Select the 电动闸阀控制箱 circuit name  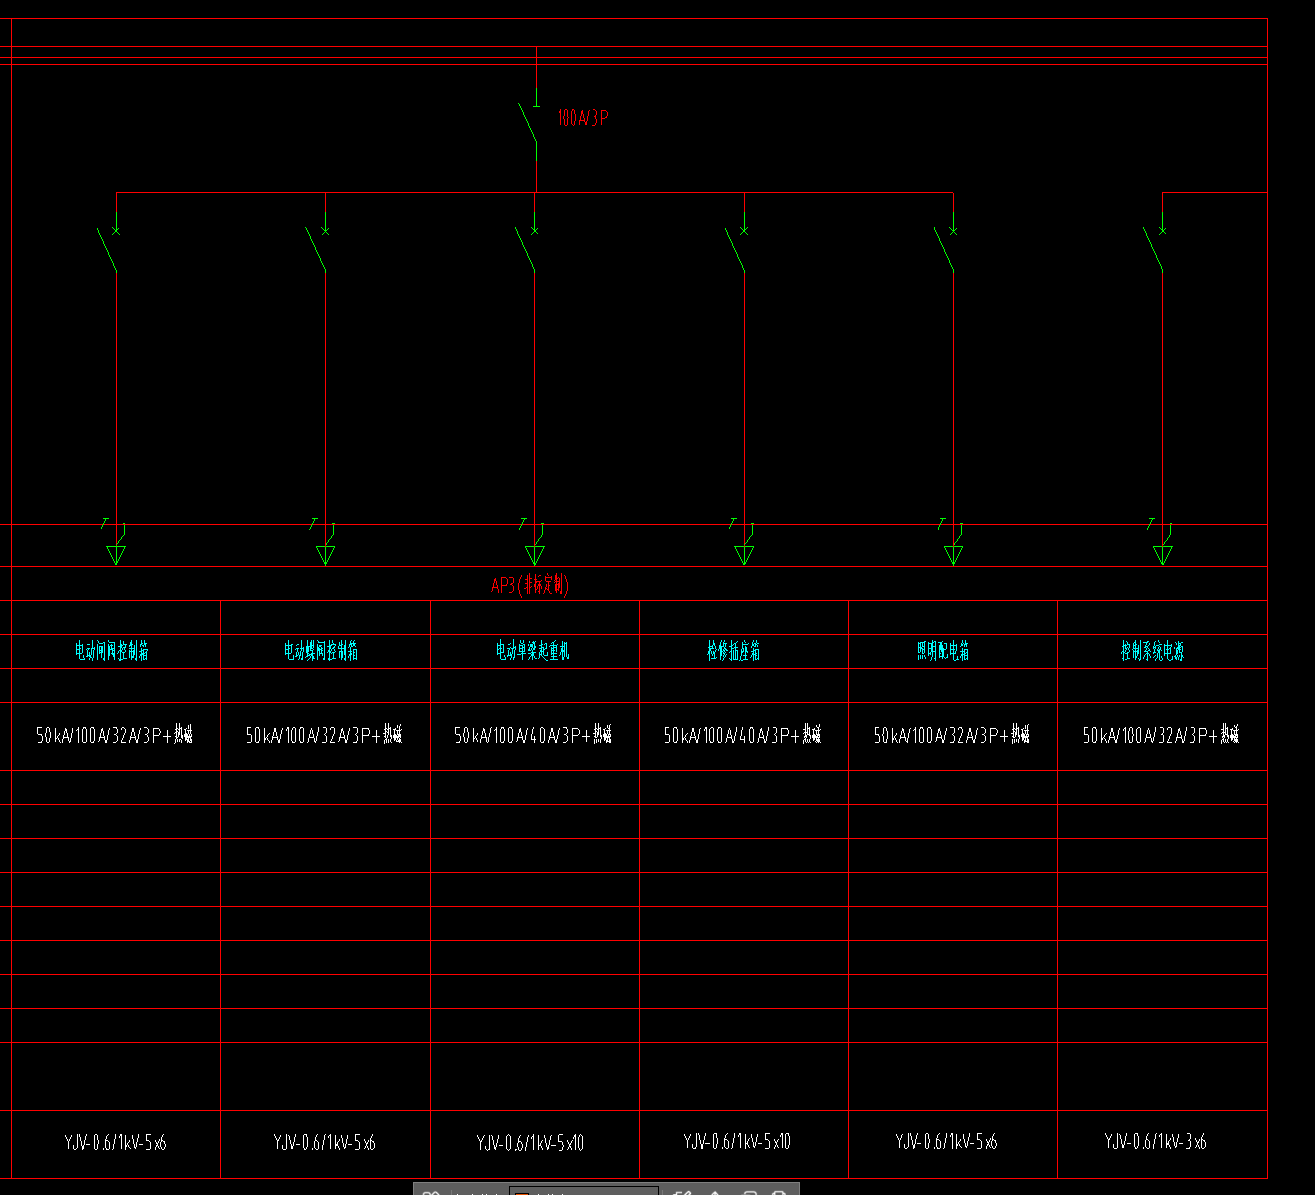111,651
